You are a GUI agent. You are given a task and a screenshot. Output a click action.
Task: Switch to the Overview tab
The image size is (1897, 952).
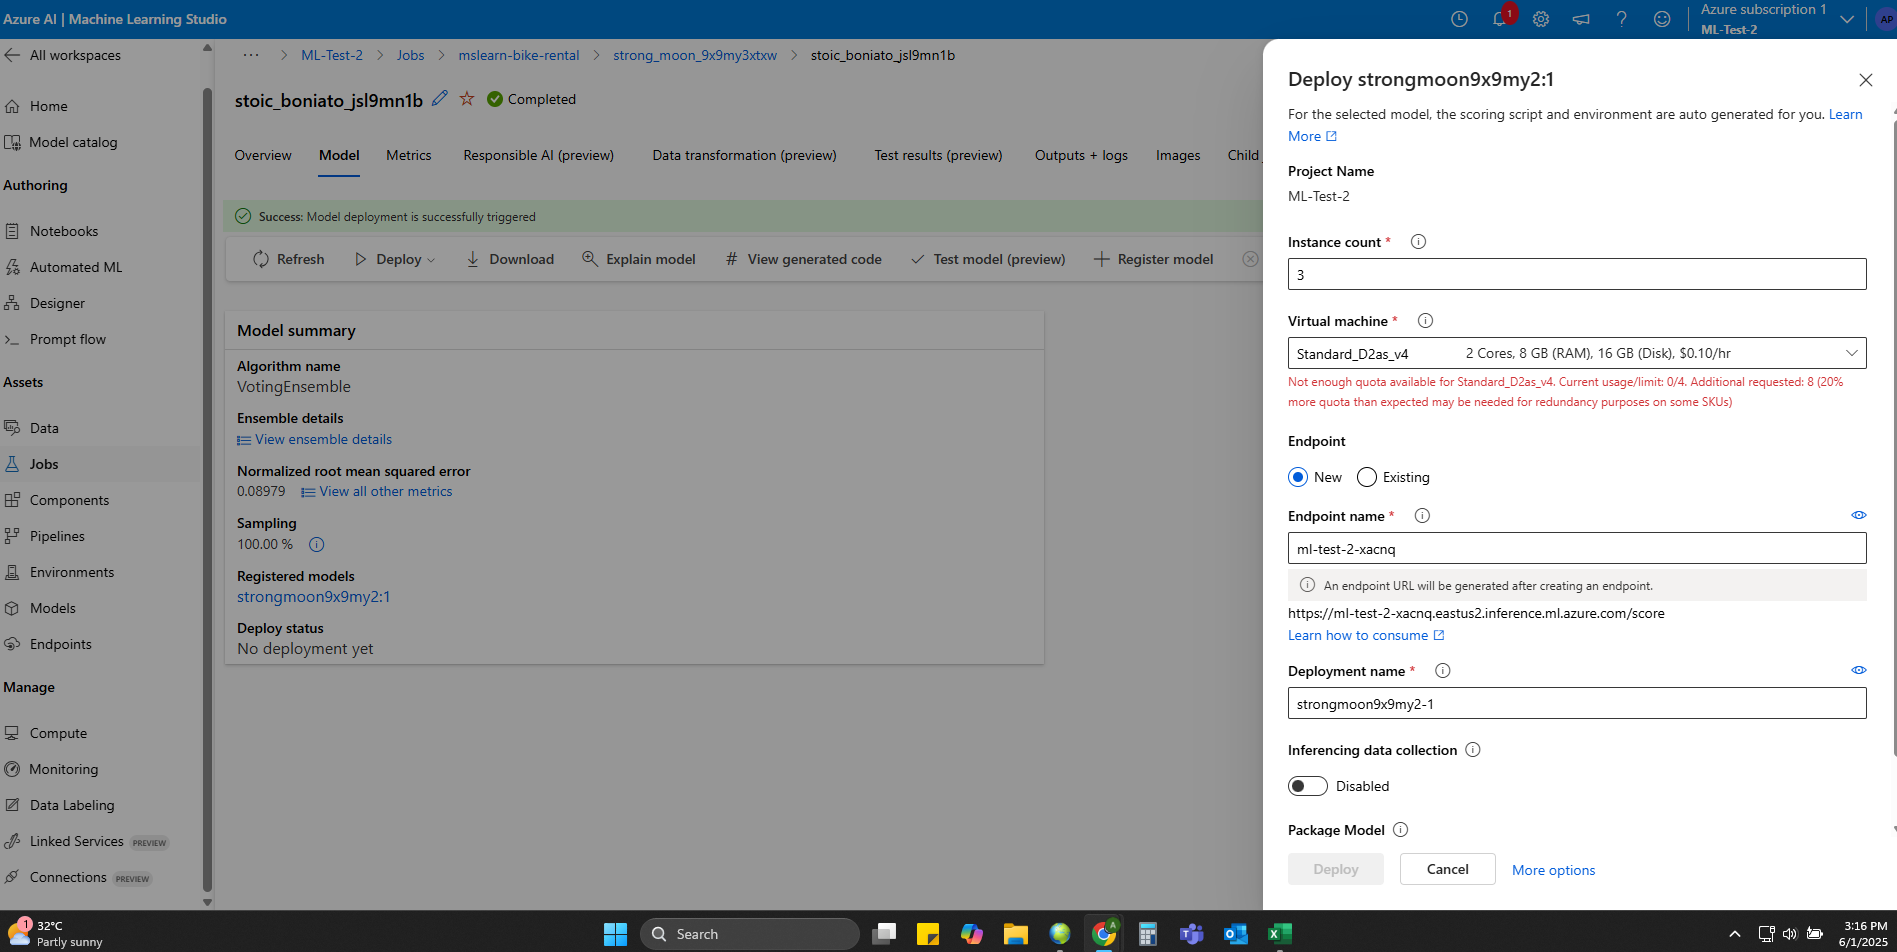[x=263, y=155]
